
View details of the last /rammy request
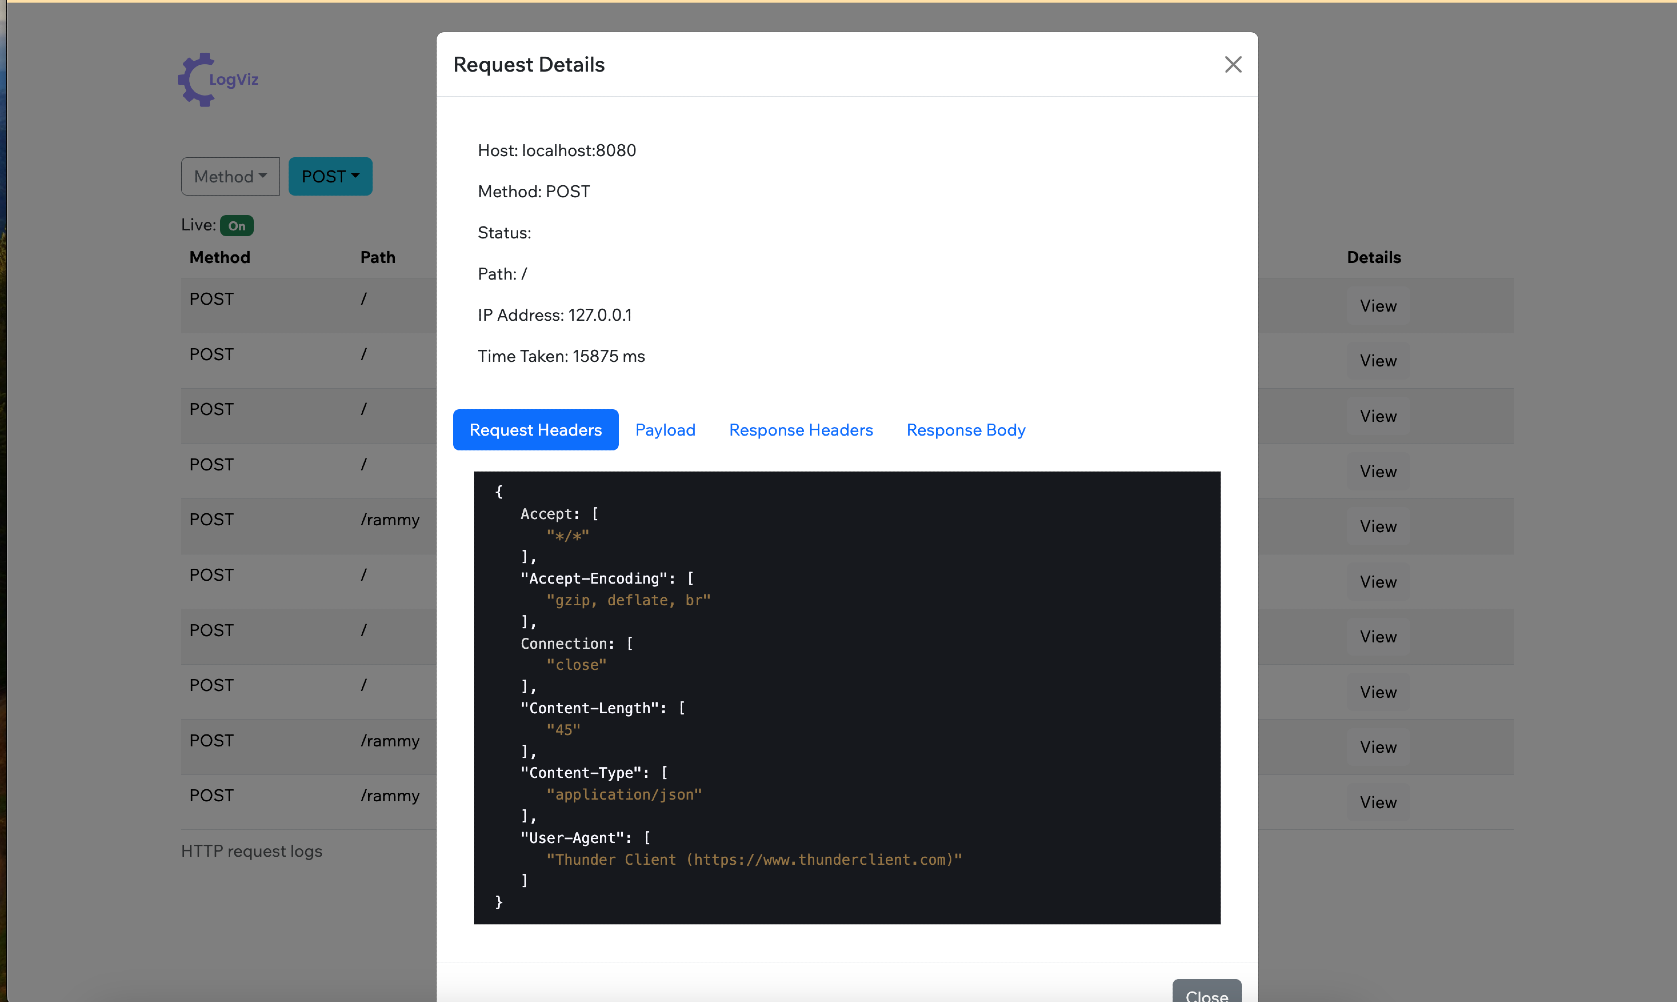point(1377,801)
